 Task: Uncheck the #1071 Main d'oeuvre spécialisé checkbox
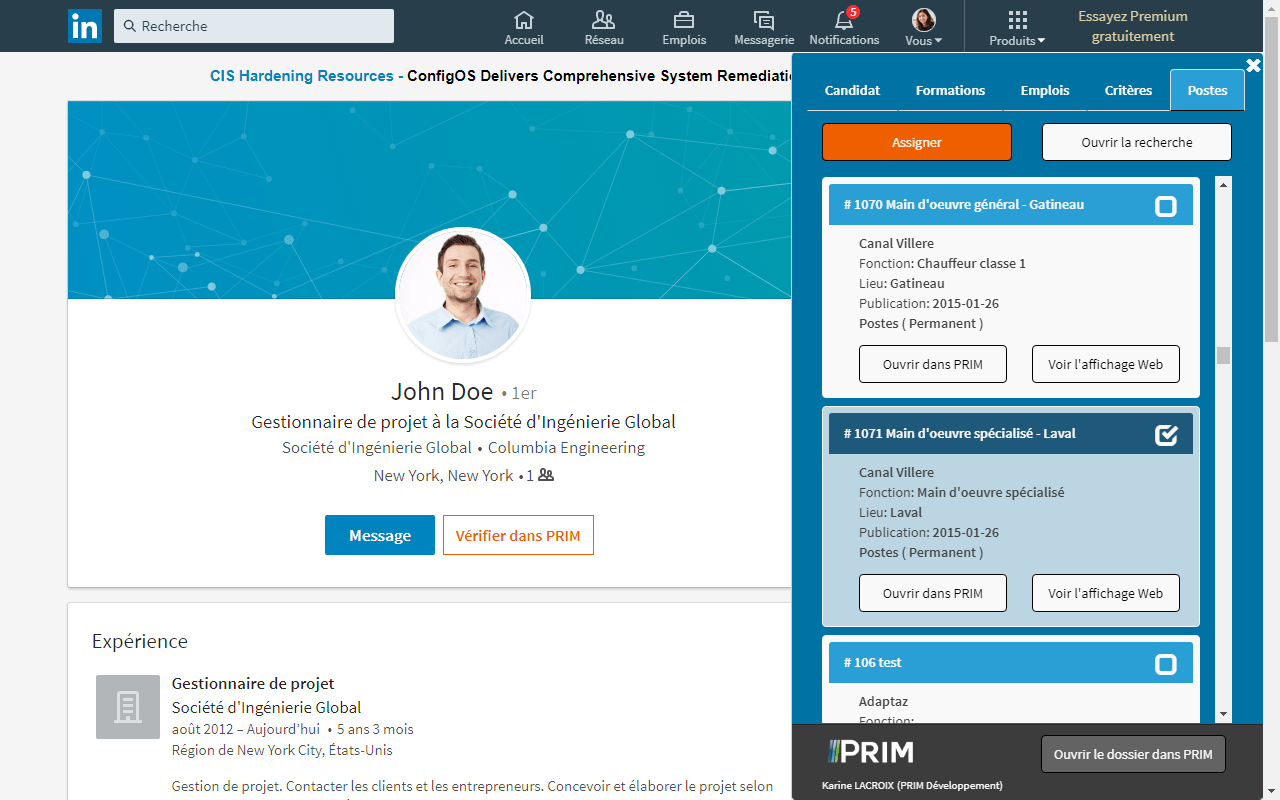coord(1166,435)
